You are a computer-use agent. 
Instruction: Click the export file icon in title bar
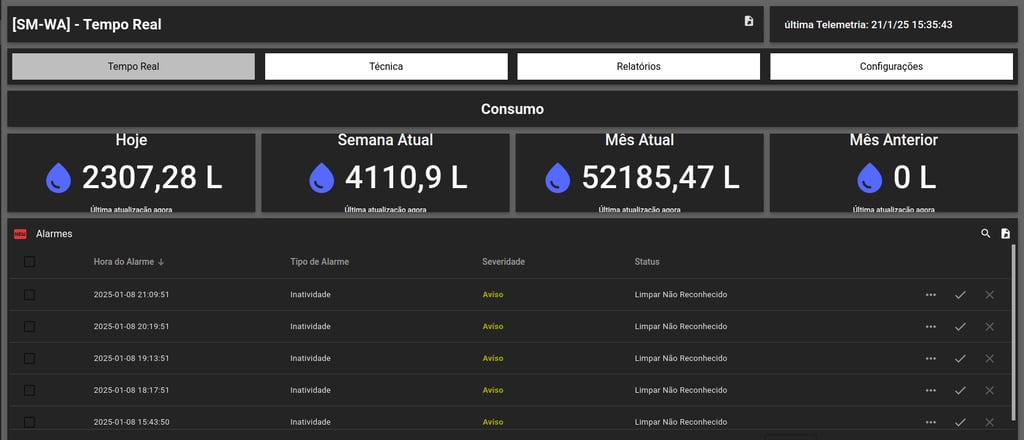748,21
